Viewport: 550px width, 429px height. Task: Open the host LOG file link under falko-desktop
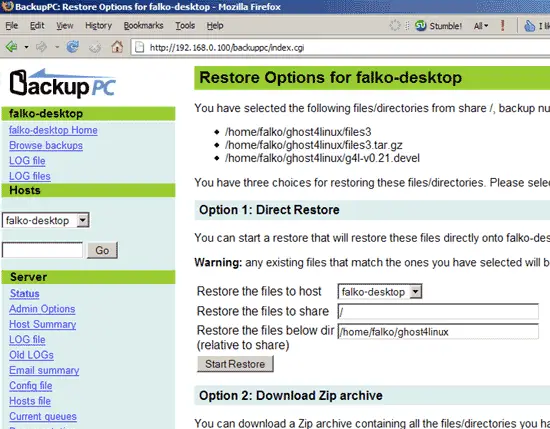tap(27, 161)
